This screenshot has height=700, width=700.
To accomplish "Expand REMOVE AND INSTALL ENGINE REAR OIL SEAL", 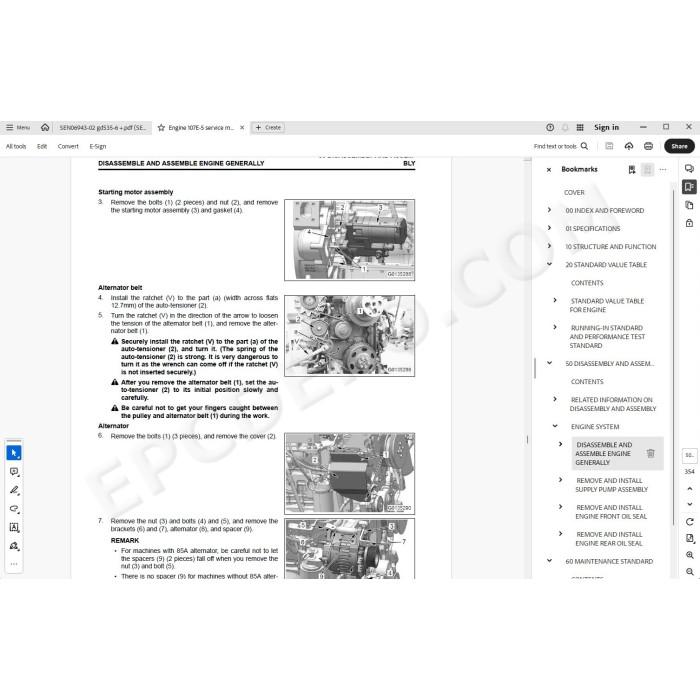I will tap(561, 533).
